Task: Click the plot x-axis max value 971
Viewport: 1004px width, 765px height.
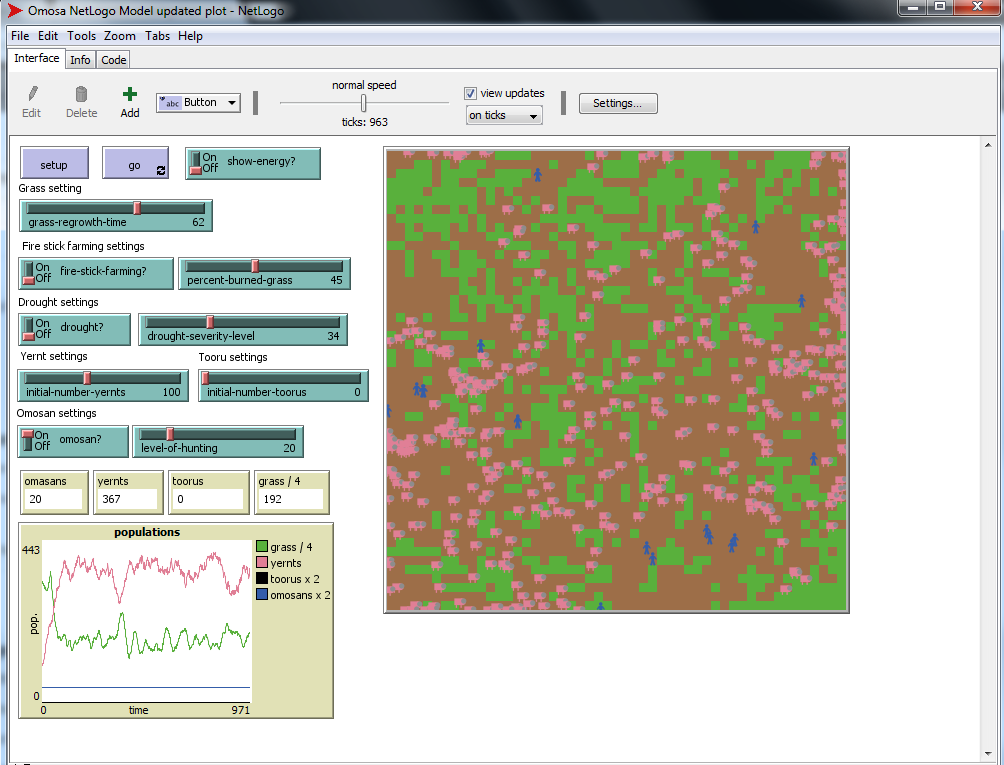Action: click(x=241, y=710)
